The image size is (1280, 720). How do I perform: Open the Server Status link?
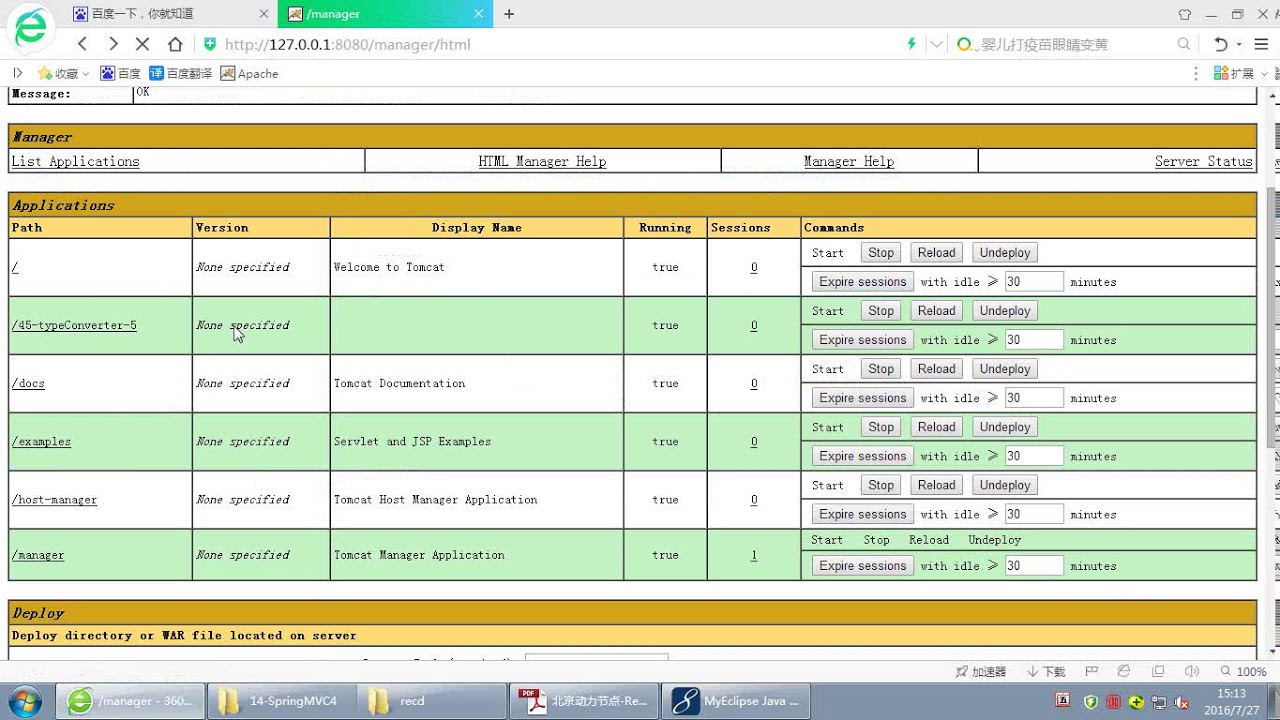[x=1203, y=161]
